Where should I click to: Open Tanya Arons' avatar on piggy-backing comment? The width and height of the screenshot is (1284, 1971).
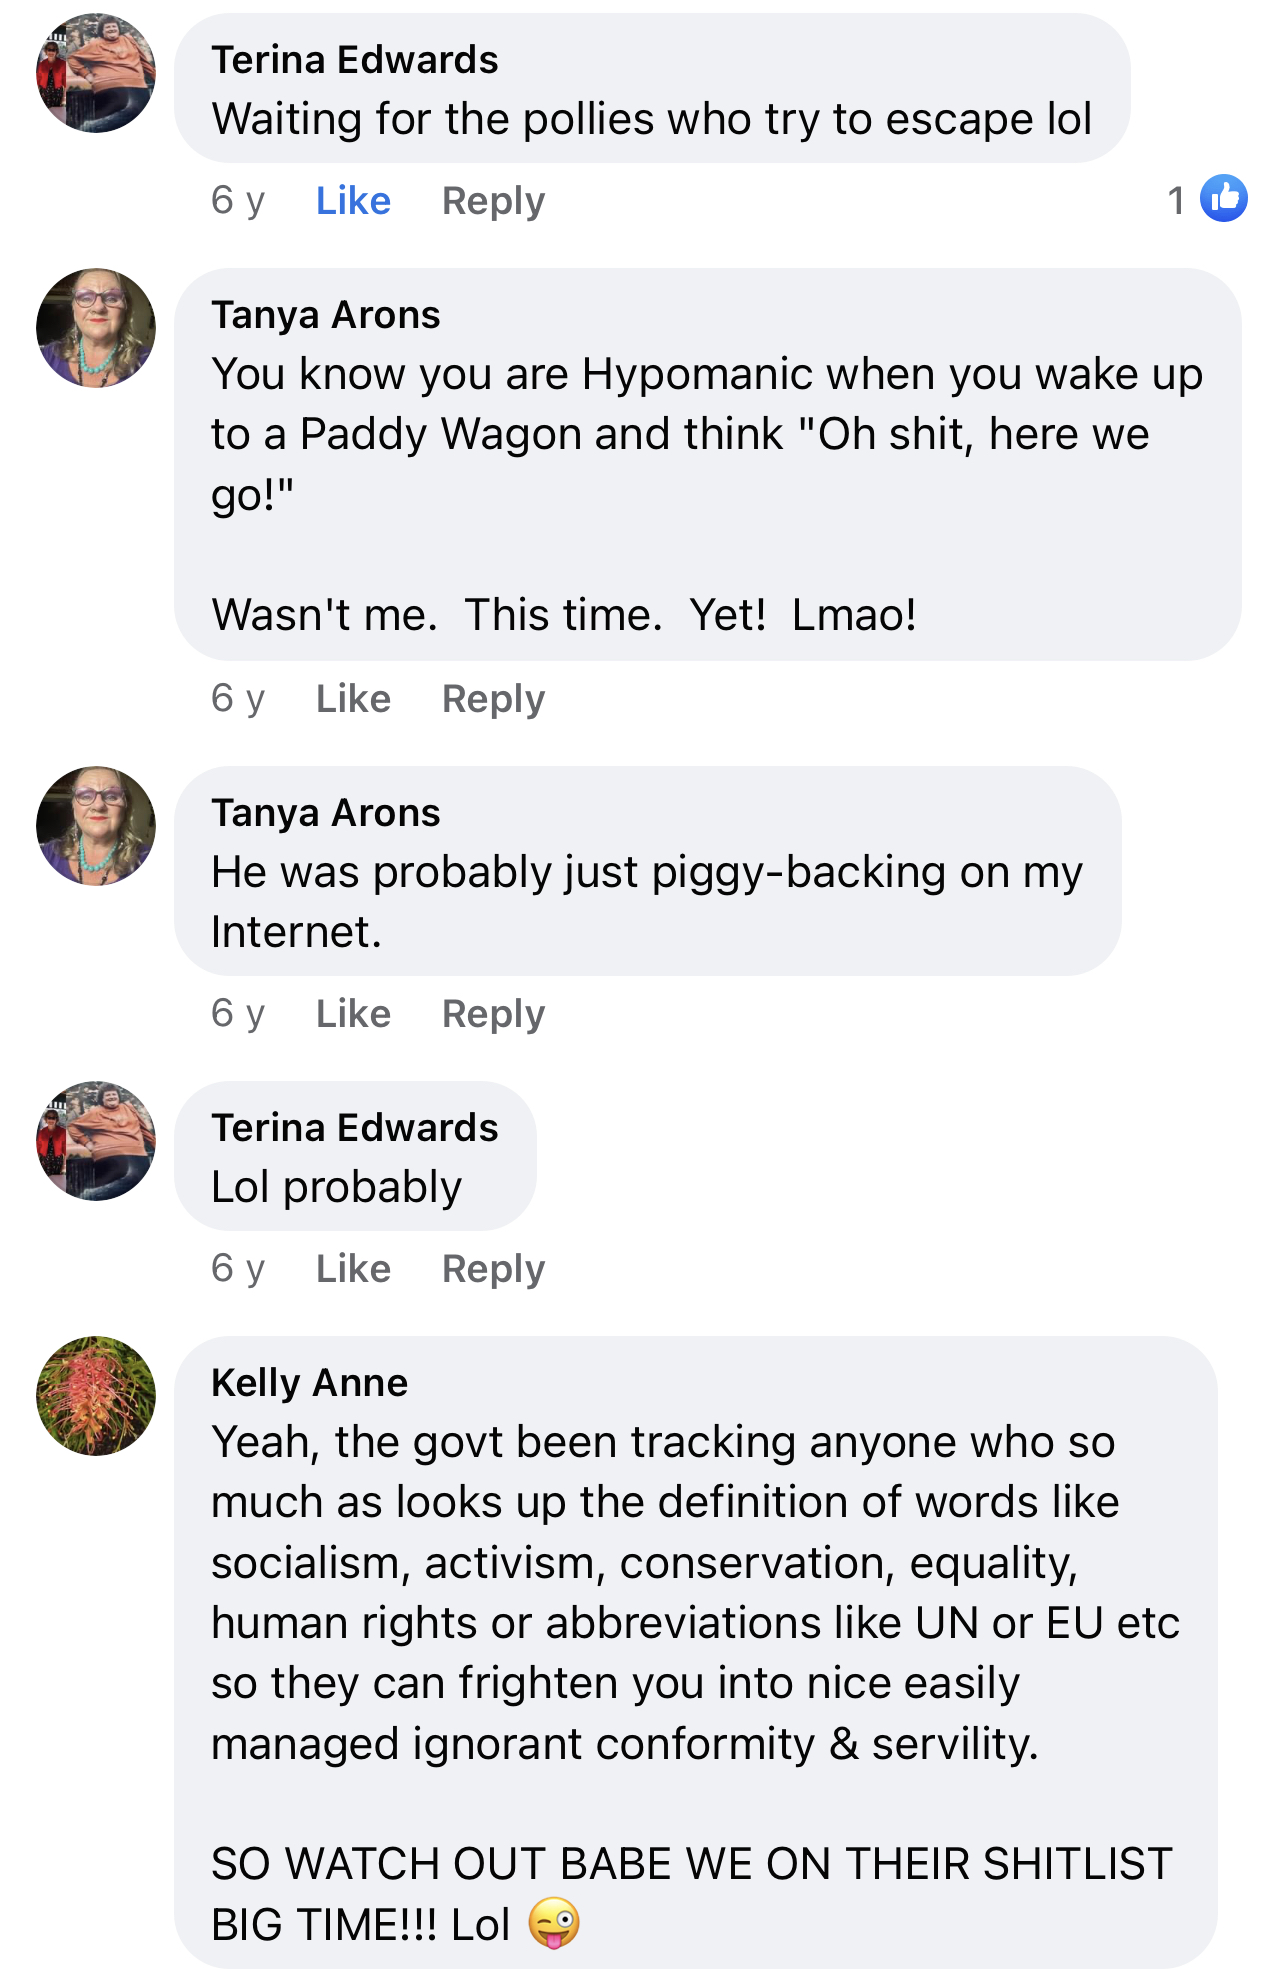coord(96,826)
